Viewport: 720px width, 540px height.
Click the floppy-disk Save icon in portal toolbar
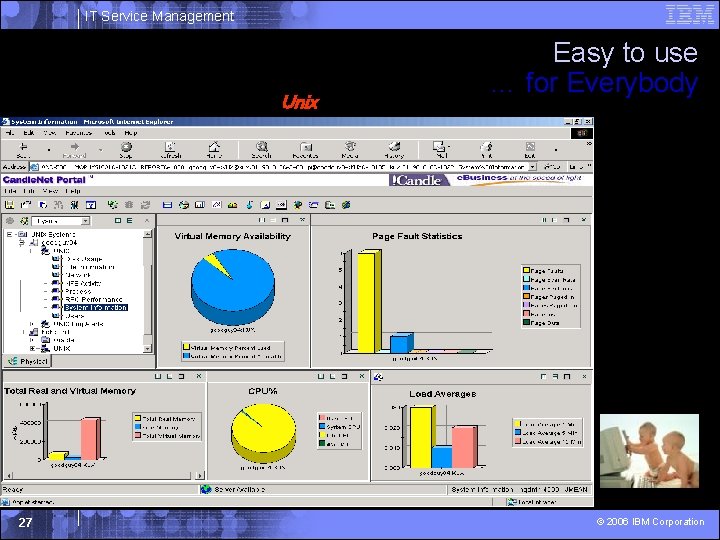(9, 205)
